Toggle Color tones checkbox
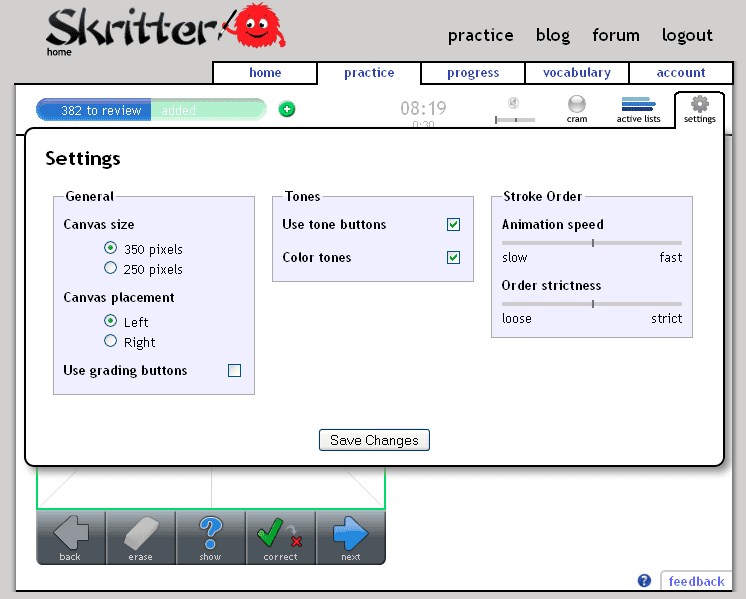Image resolution: width=746 pixels, height=599 pixels. tap(453, 257)
